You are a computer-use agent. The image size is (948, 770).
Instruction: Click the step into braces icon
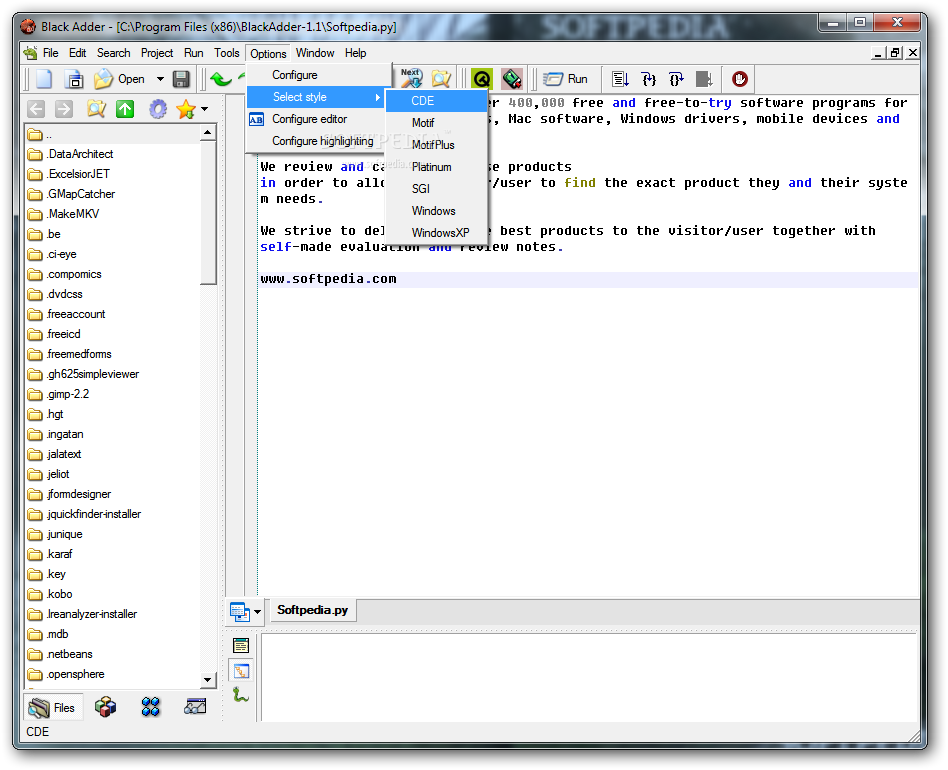(648, 79)
